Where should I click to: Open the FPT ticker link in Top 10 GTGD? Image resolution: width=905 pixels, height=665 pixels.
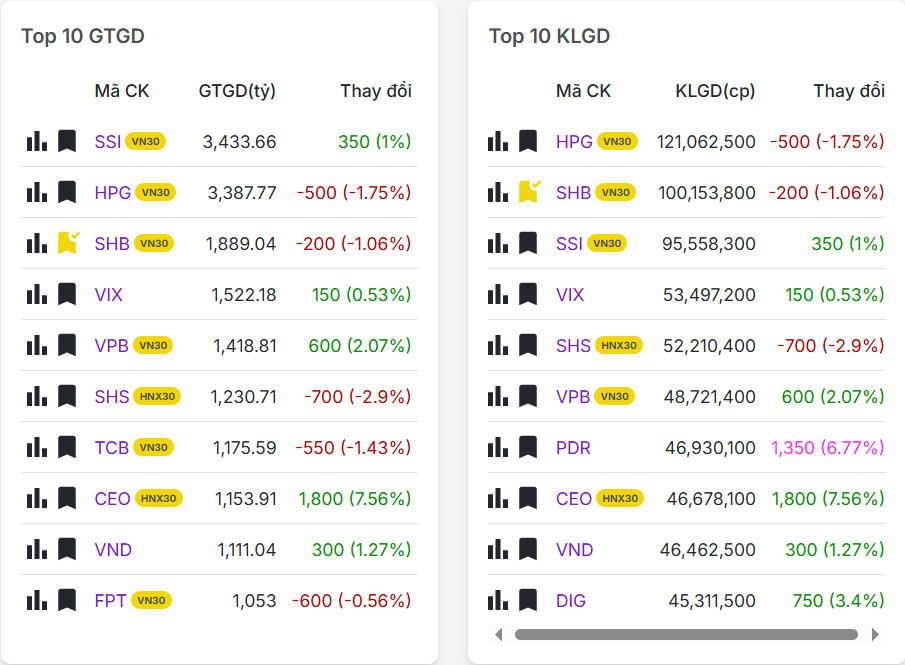point(110,600)
